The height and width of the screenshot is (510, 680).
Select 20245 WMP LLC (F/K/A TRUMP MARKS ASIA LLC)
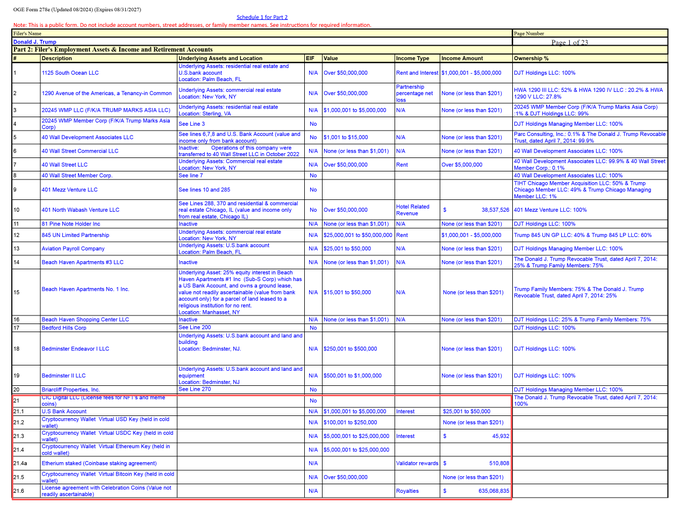[x=106, y=110]
